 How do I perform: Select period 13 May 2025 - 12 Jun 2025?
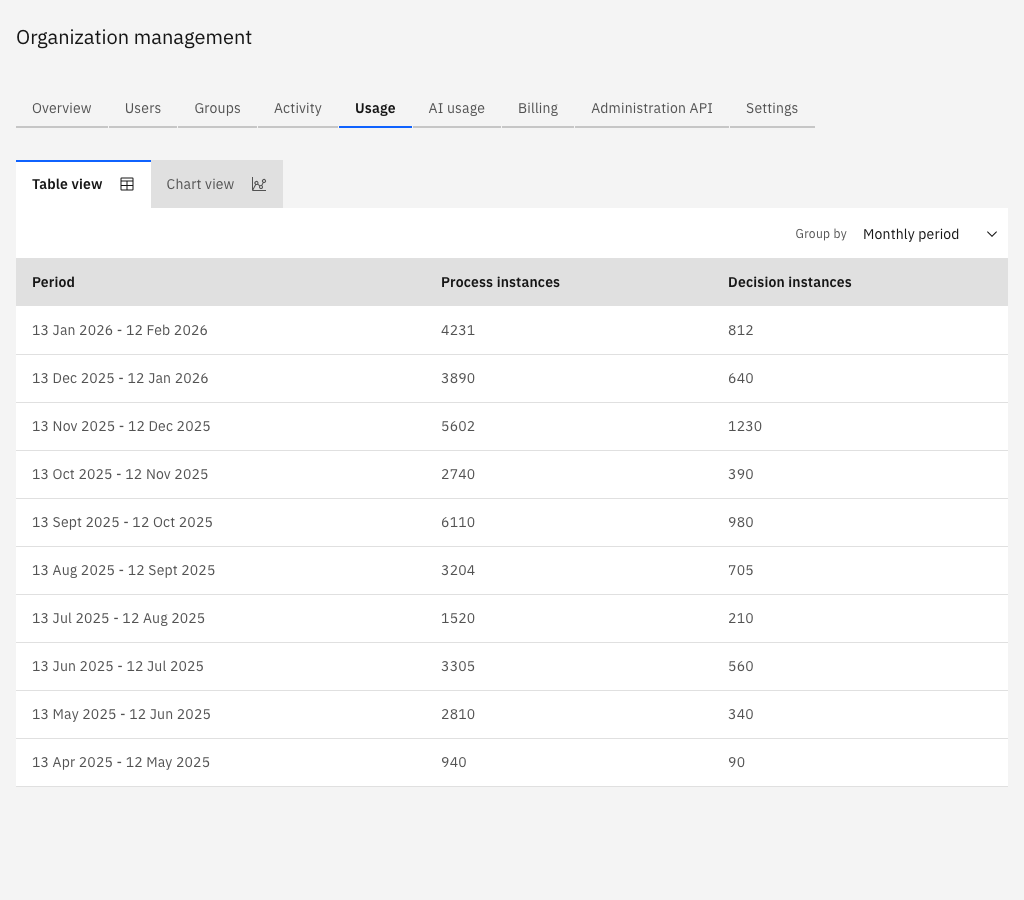pyautogui.click(x=121, y=715)
